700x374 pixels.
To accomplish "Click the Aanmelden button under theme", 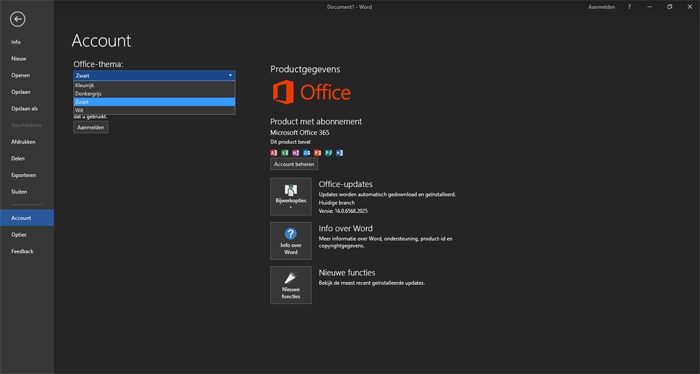I will pyautogui.click(x=91, y=127).
